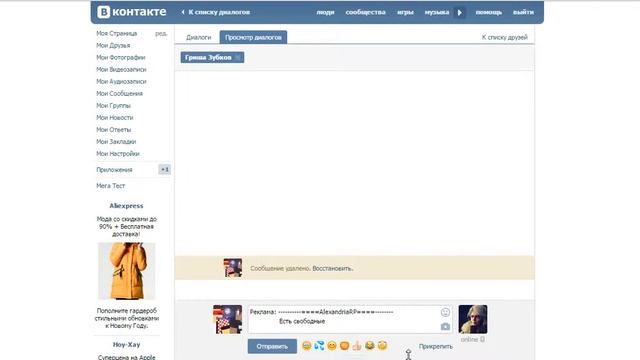Insert the sixth emoji, after thumbs up
The image size is (640, 360).
pyautogui.click(x=369, y=346)
